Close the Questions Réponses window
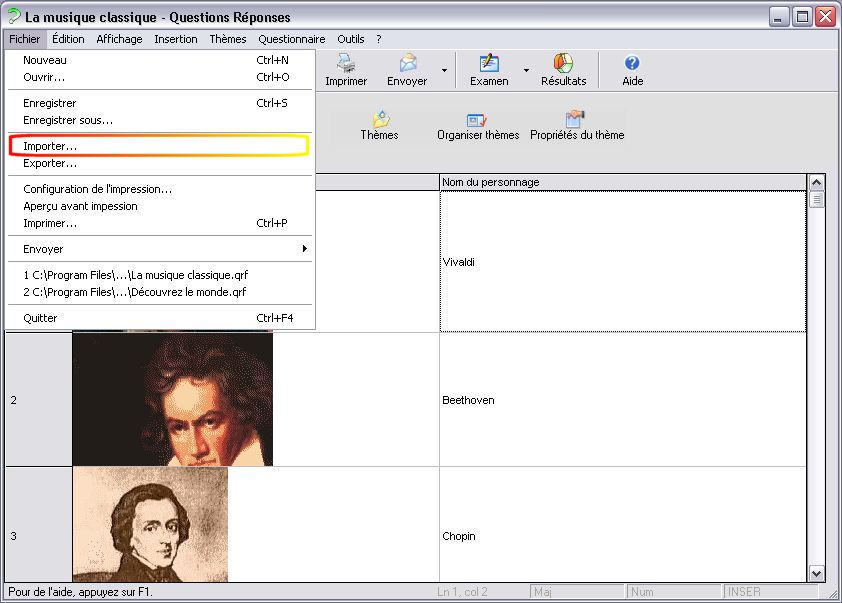The width and height of the screenshot is (842, 603). [826, 17]
